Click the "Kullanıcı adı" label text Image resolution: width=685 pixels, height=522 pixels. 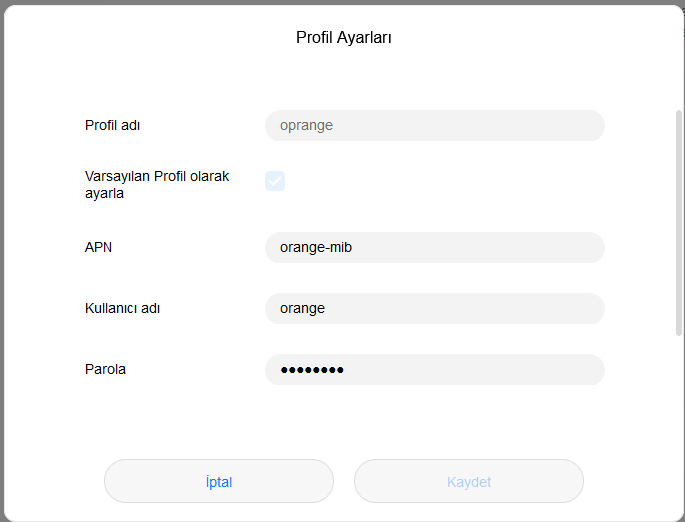point(122,309)
